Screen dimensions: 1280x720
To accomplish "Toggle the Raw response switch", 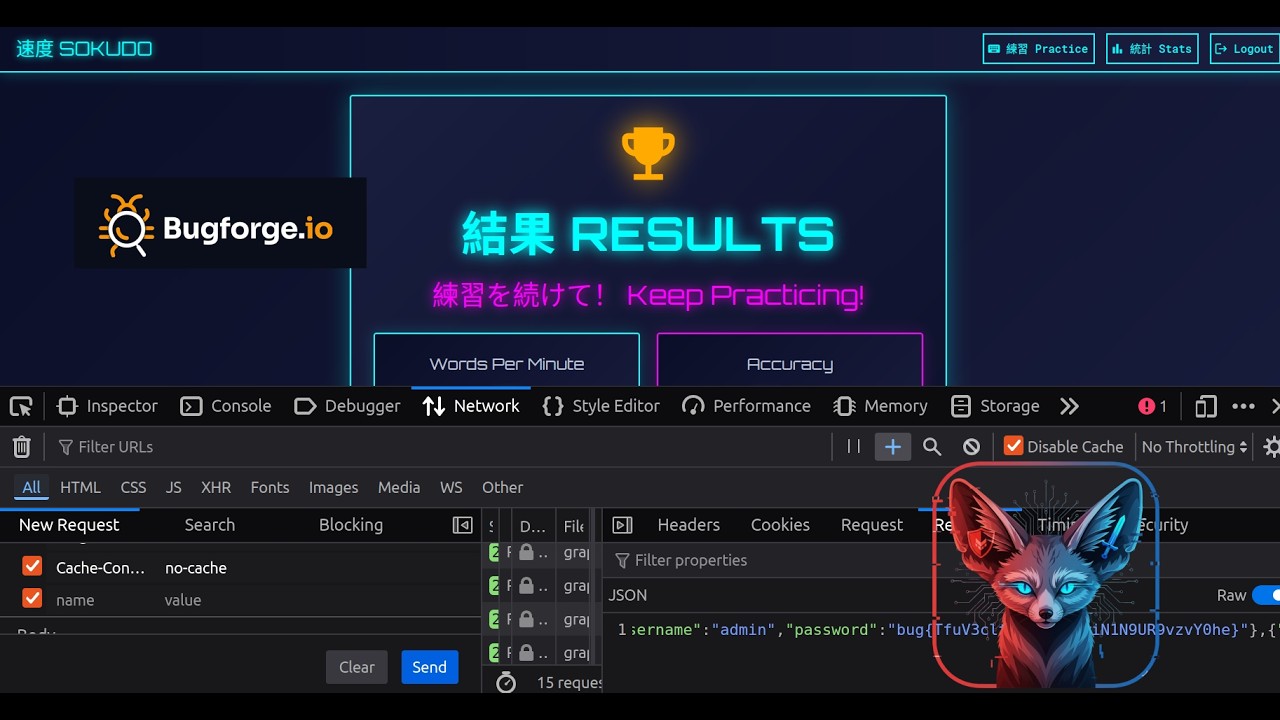I will tap(1266, 595).
